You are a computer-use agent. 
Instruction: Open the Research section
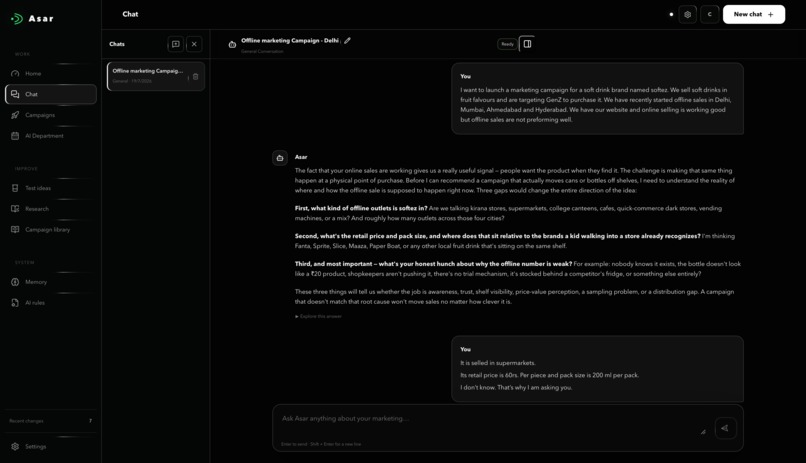50,209
